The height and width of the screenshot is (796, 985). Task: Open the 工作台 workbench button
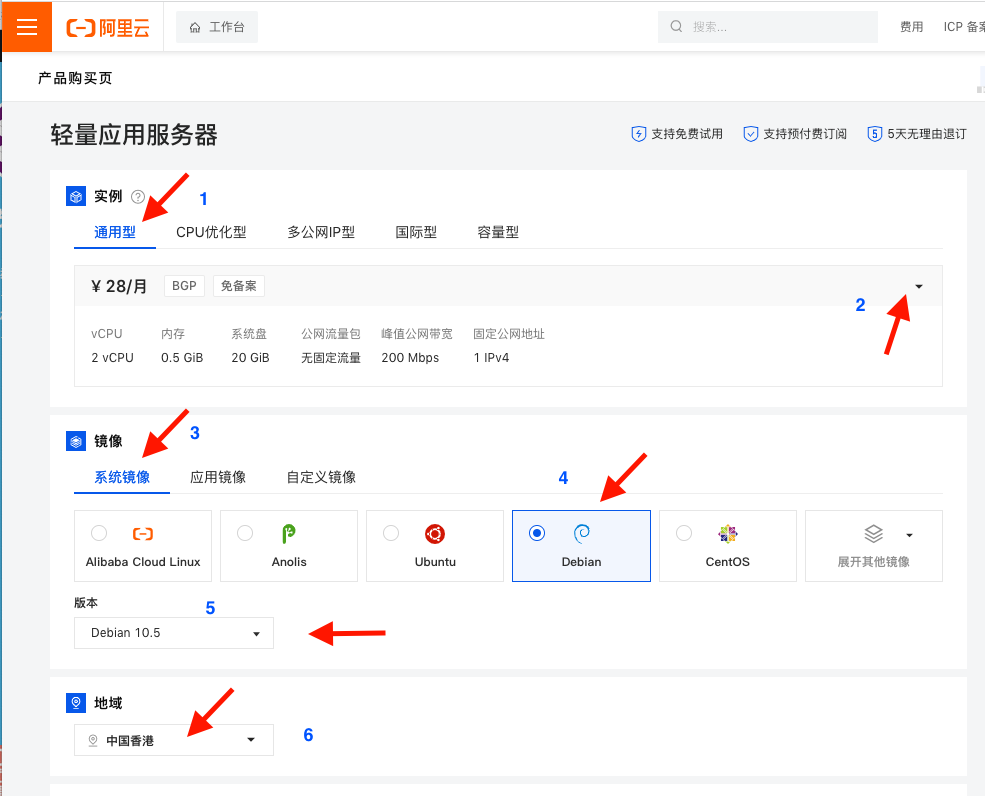pyautogui.click(x=217, y=27)
